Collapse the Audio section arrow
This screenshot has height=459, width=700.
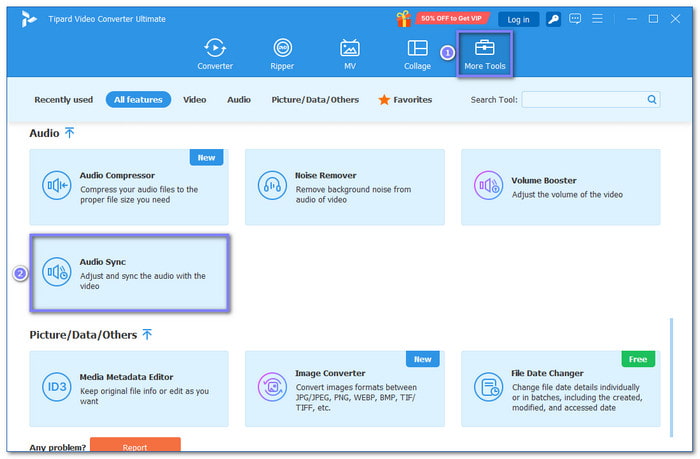point(69,132)
